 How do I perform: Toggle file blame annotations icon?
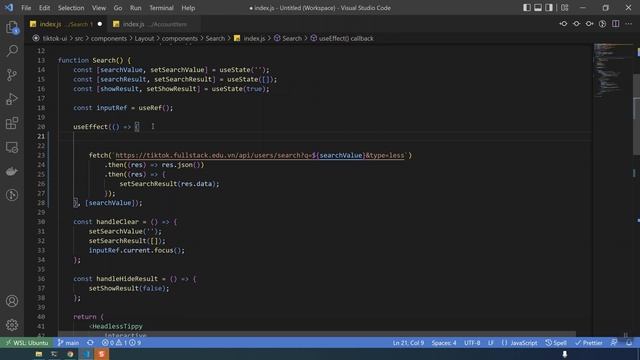(x=602, y=24)
